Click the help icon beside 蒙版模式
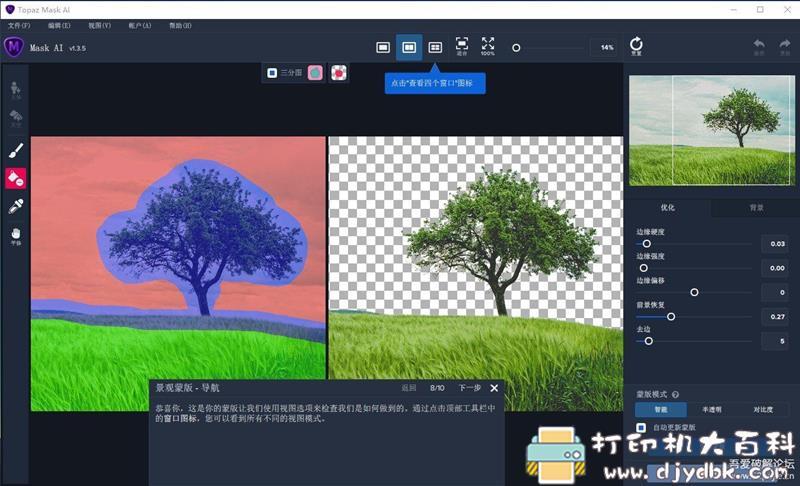The height and width of the screenshot is (486, 800). pyautogui.click(x=675, y=395)
